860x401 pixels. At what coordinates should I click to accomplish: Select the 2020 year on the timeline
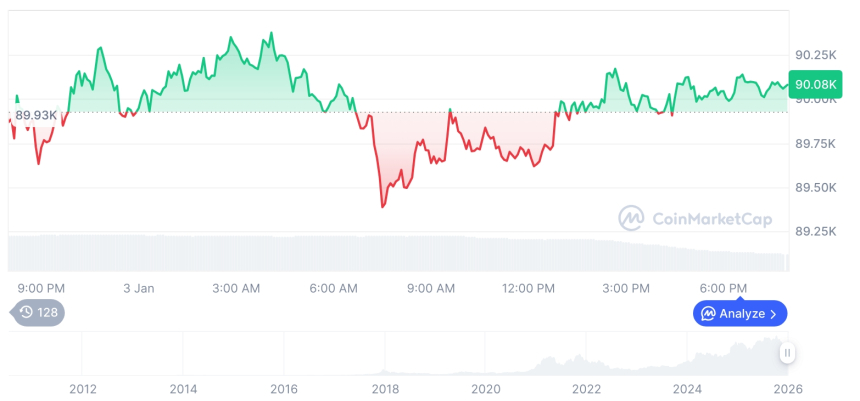click(485, 388)
